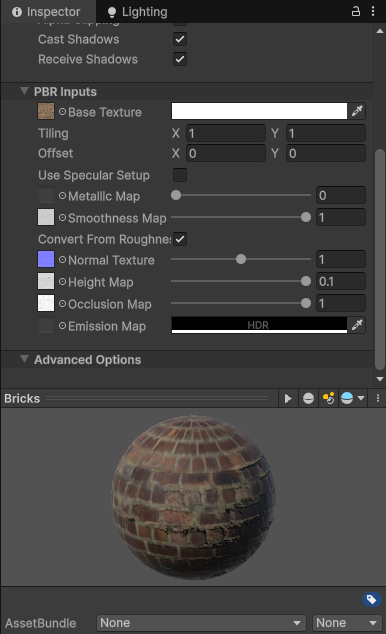This screenshot has height=634, width=386.
Task: Select the Base Texture thumbnail slot
Action: click(46, 111)
